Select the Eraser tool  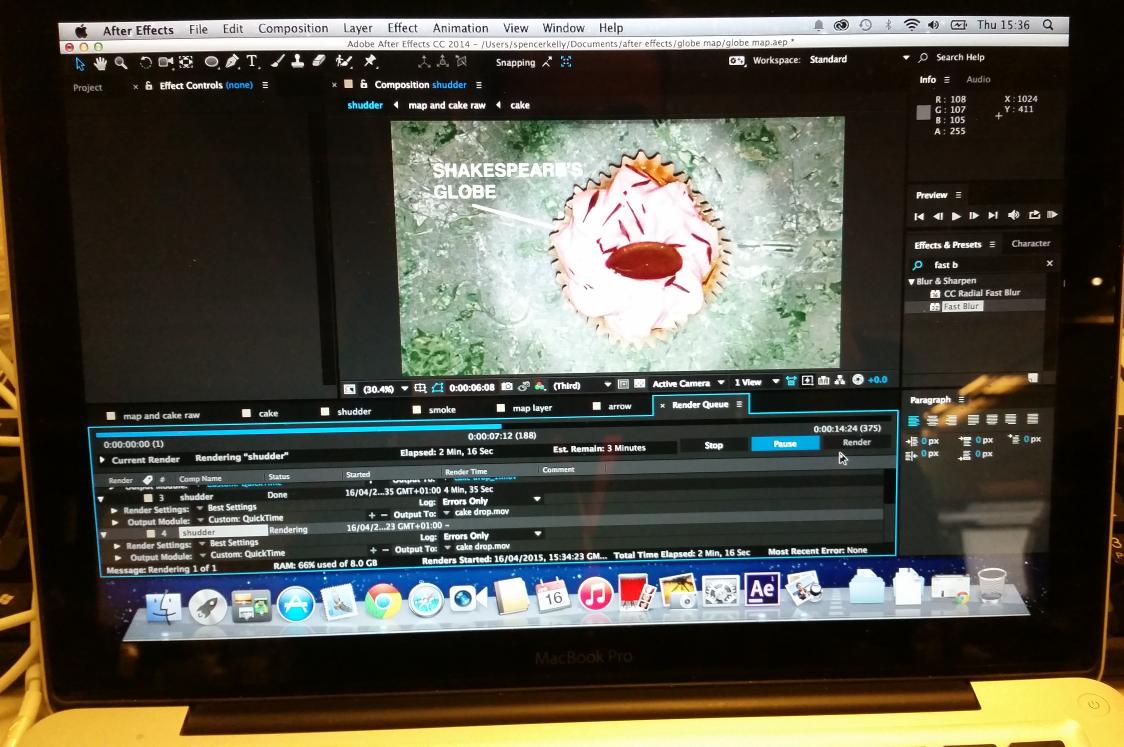point(319,62)
